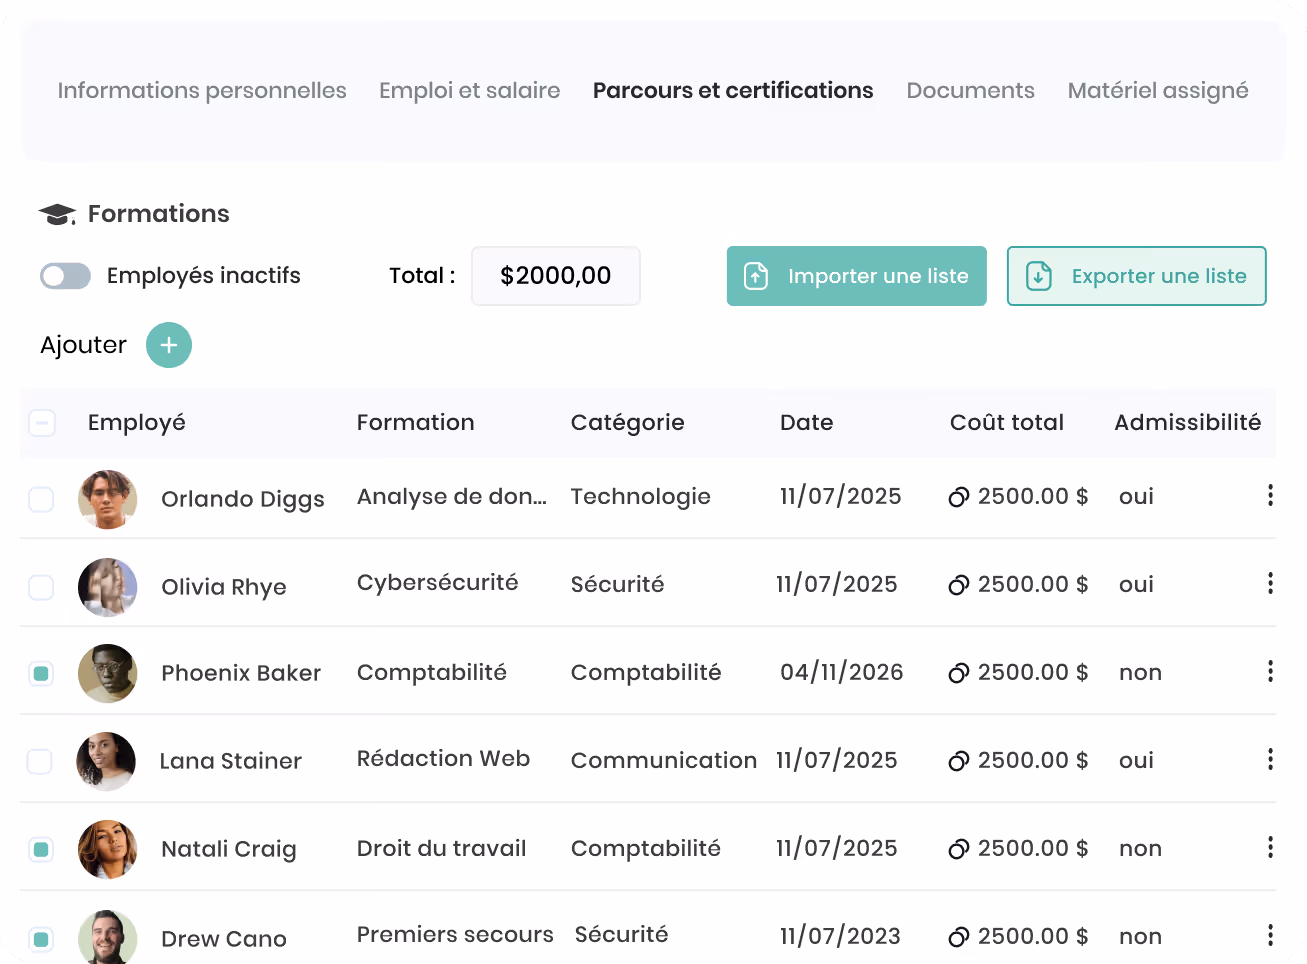
Task: Click Natali Craig avatar photo
Action: [107, 849]
